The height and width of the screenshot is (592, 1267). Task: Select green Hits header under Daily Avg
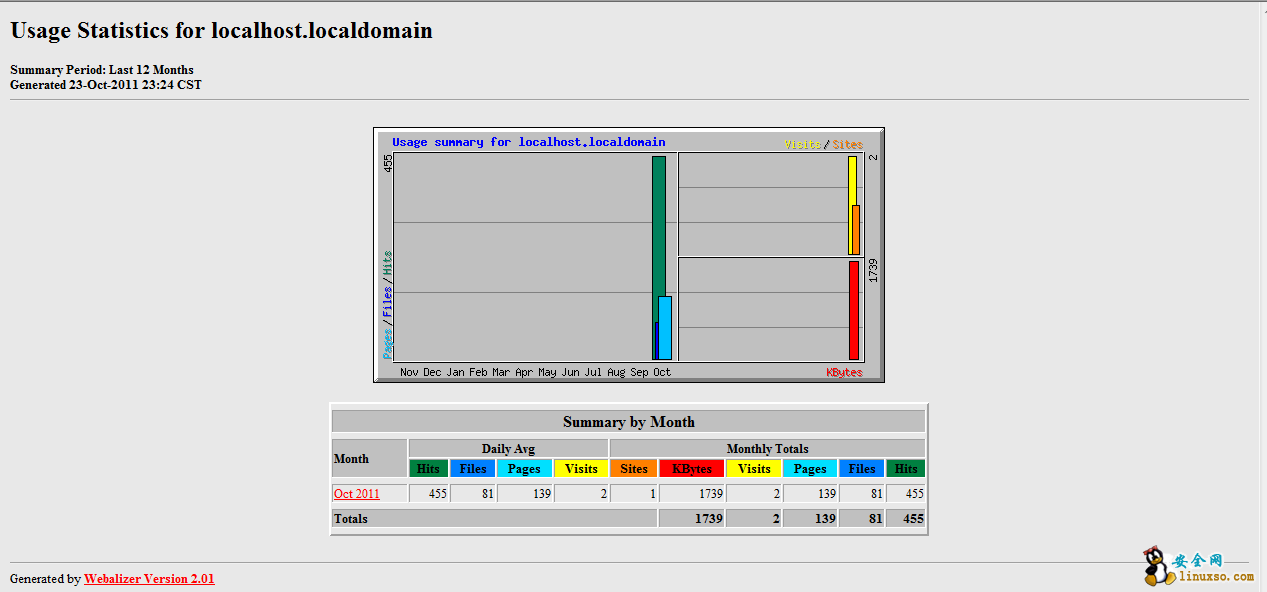click(x=428, y=469)
